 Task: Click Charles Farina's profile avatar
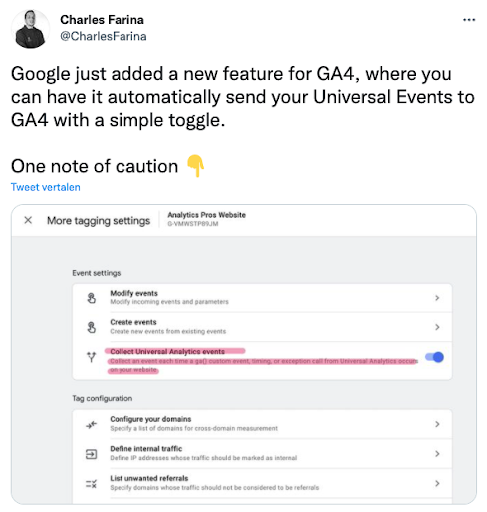pos(30,29)
